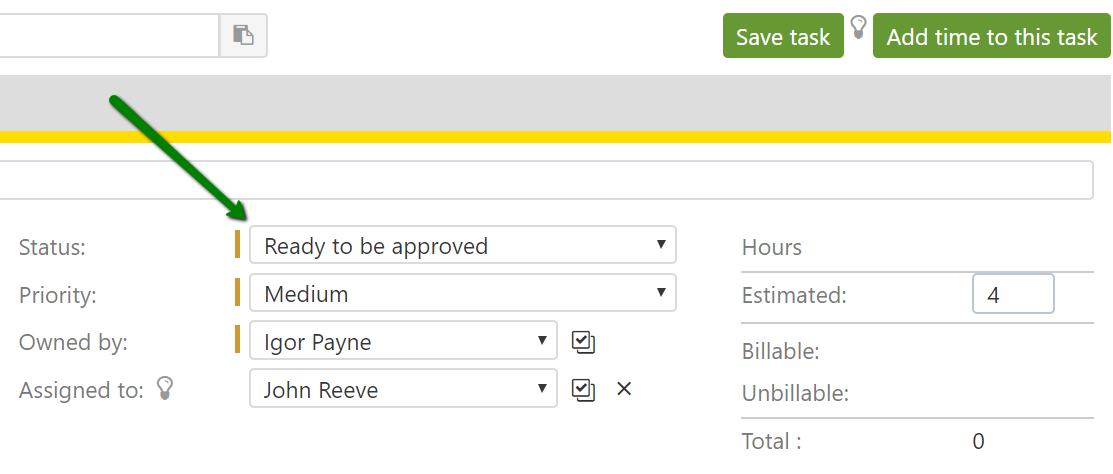Image resolution: width=1113 pixels, height=474 pixels.
Task: Open the Owned by dropdown showing Igor Payne
Action: (x=402, y=342)
